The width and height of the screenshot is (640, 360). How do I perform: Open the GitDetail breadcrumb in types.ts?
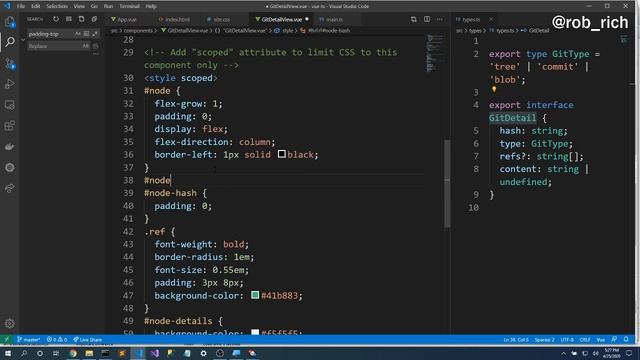[539, 31]
